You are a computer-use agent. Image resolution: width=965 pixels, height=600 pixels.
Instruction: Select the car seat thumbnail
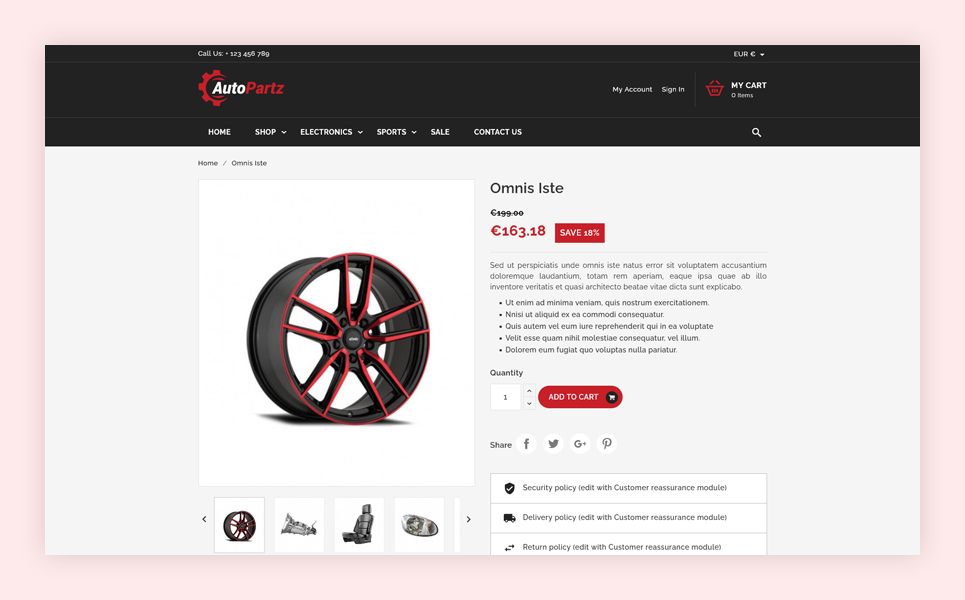[359, 525]
